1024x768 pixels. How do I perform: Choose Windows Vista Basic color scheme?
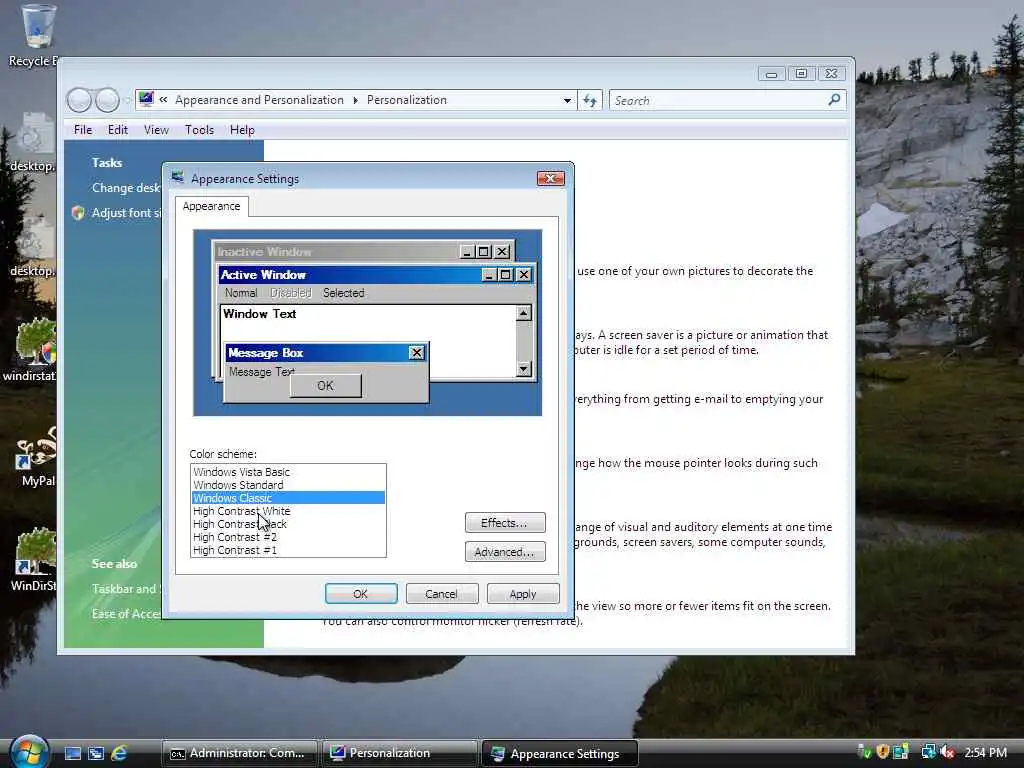point(288,472)
